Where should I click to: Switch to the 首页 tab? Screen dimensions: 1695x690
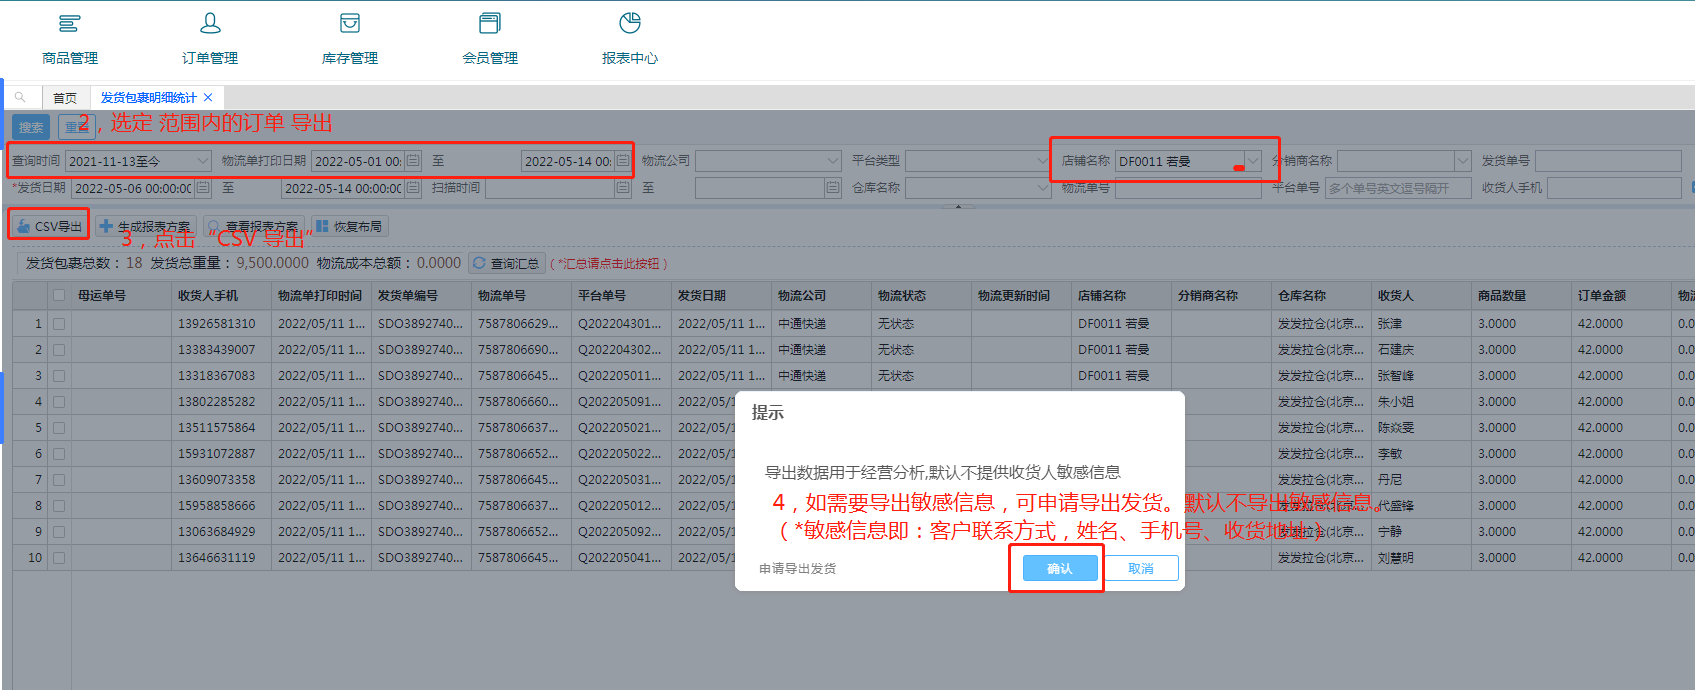click(x=65, y=97)
